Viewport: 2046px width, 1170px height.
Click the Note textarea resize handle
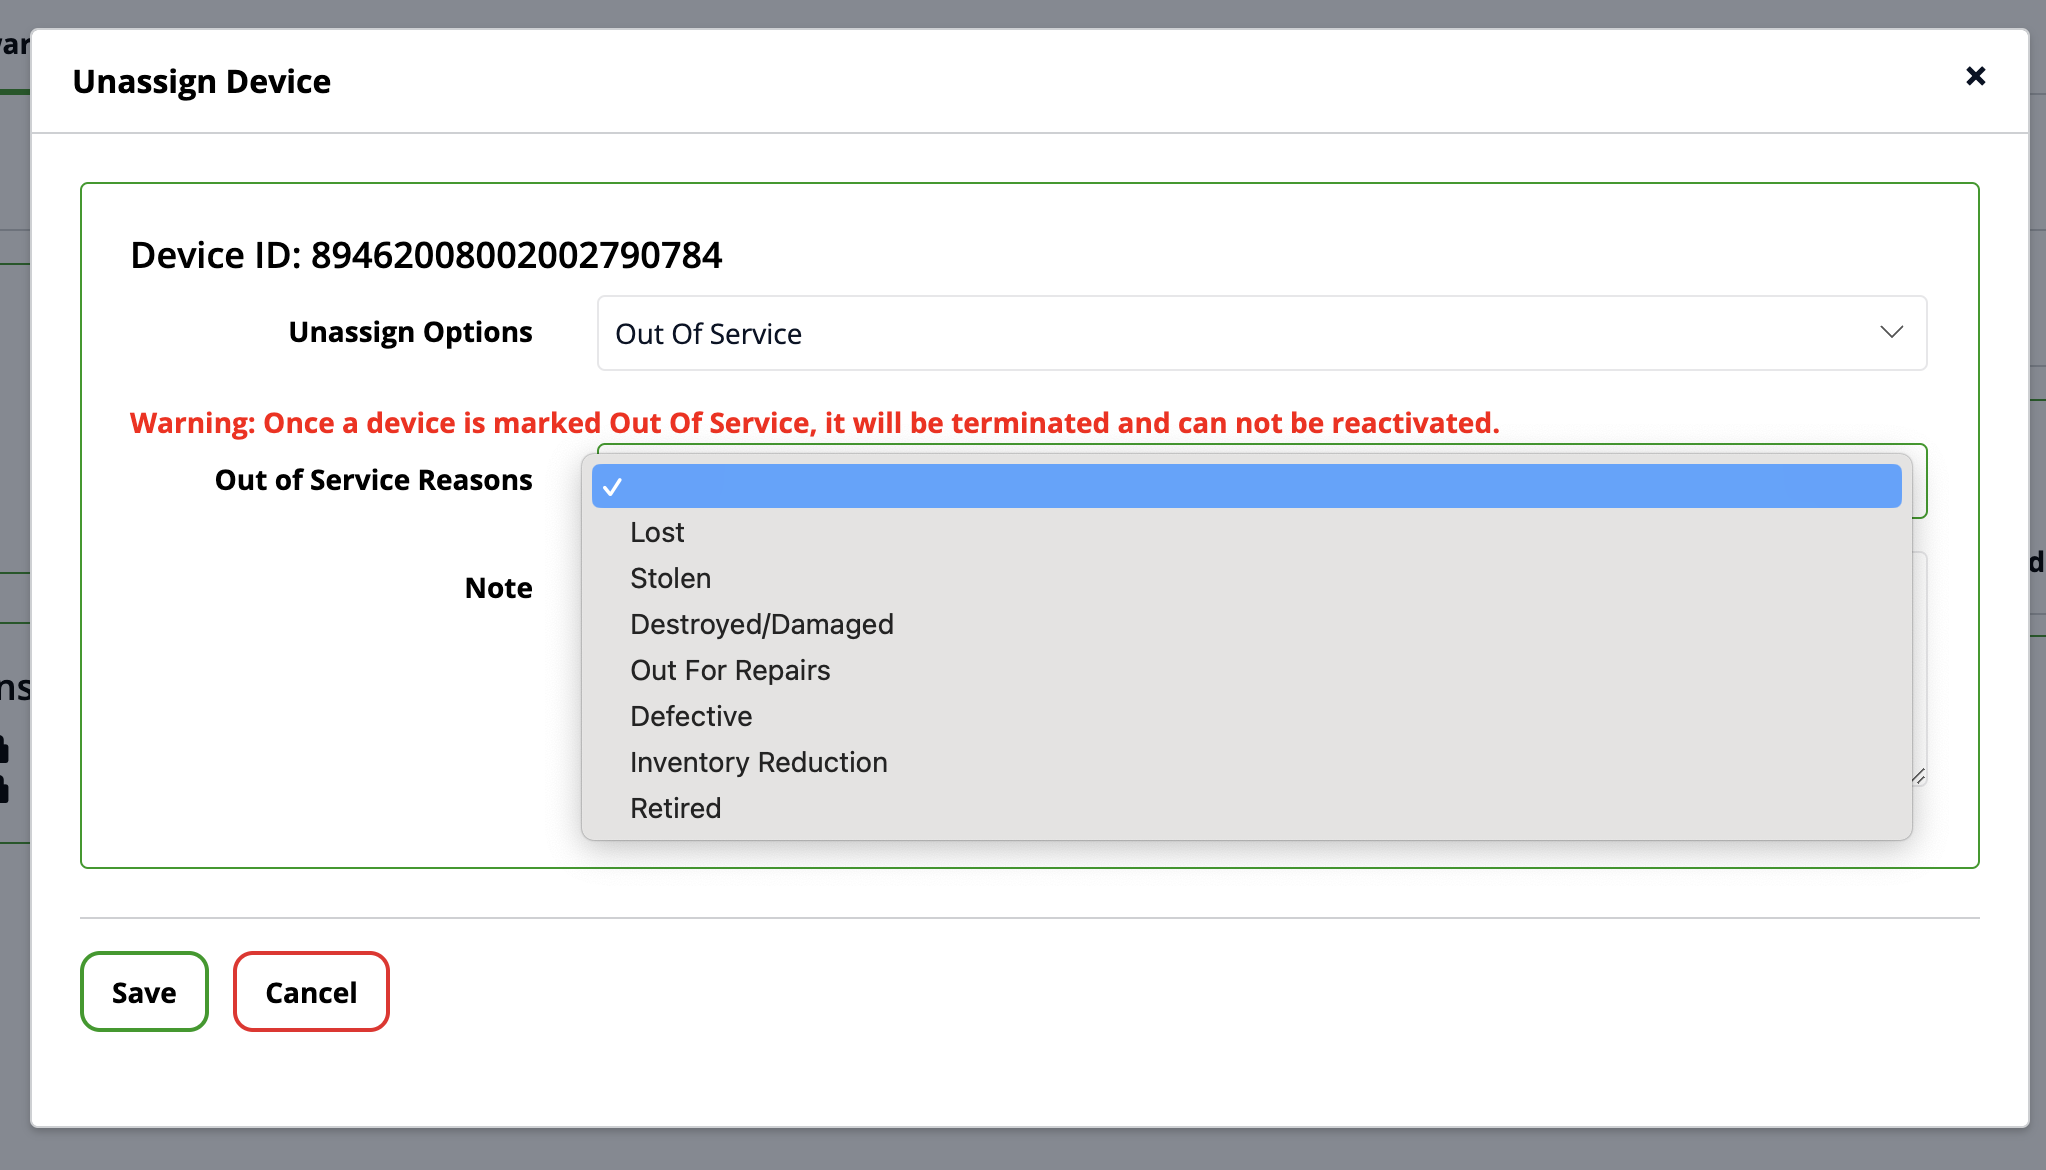[x=1918, y=777]
